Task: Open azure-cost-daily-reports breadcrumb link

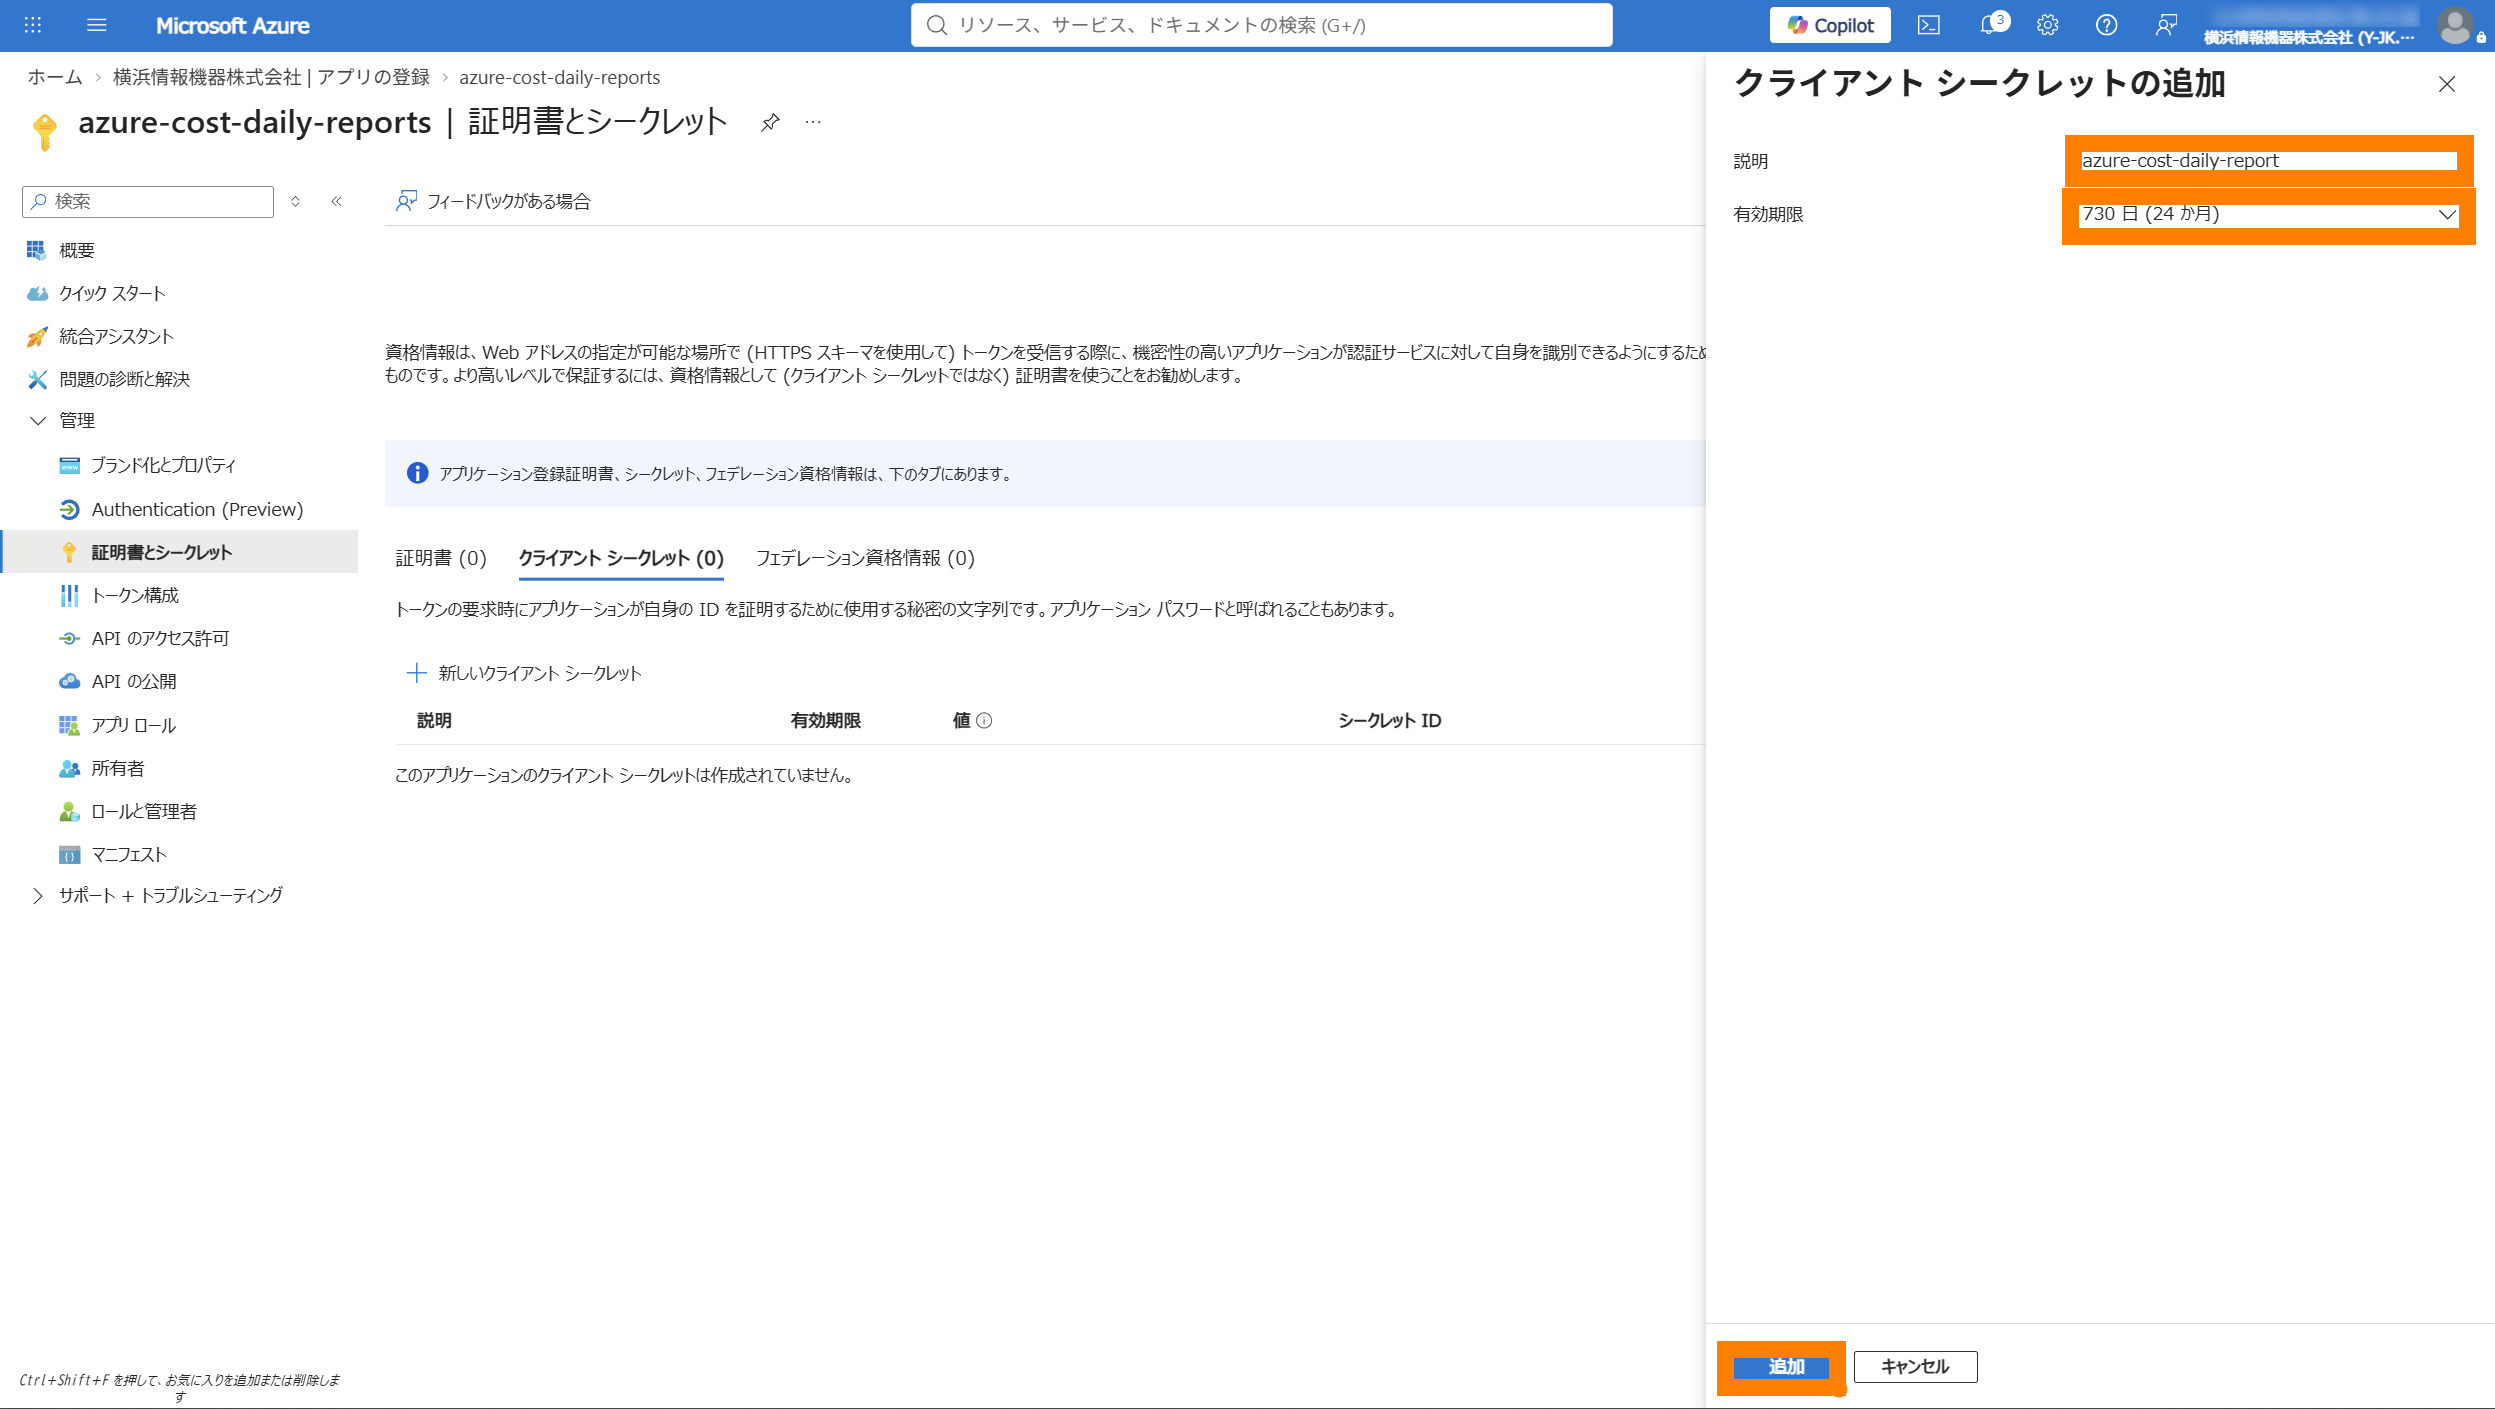Action: click(560, 77)
